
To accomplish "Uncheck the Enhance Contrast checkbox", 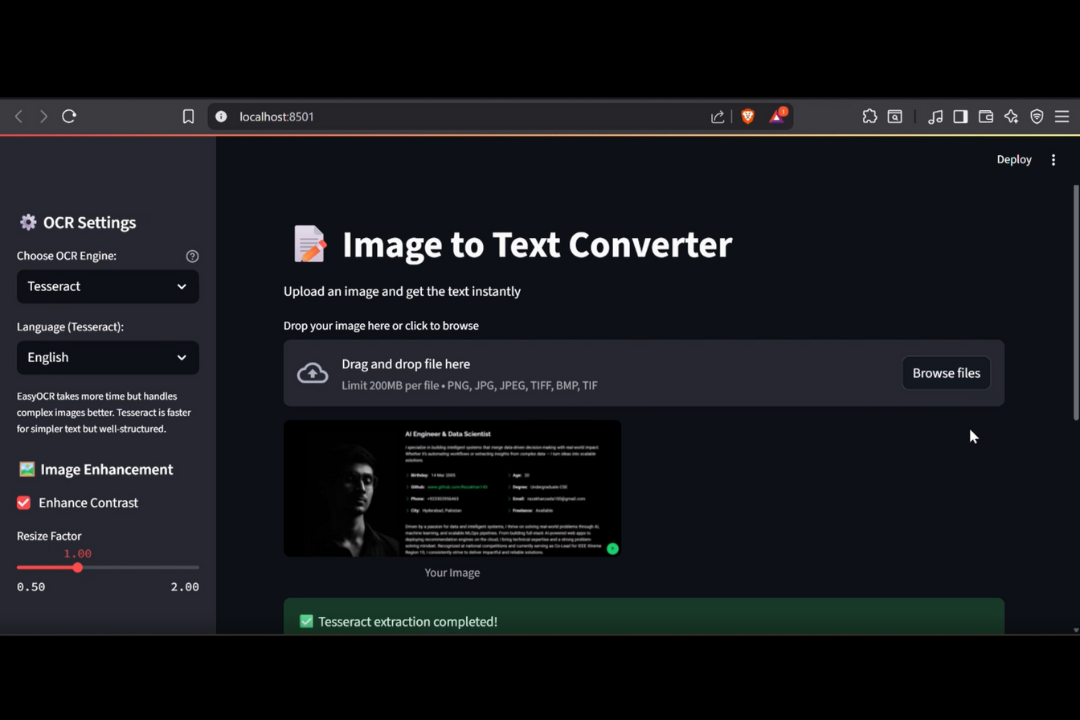I will [x=24, y=503].
